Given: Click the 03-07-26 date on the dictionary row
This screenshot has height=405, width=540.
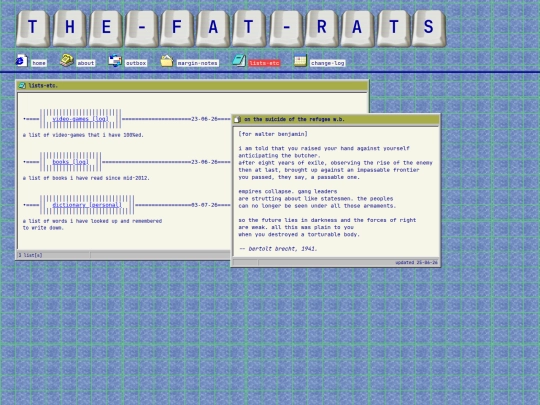Looking at the screenshot, I should point(205,205).
